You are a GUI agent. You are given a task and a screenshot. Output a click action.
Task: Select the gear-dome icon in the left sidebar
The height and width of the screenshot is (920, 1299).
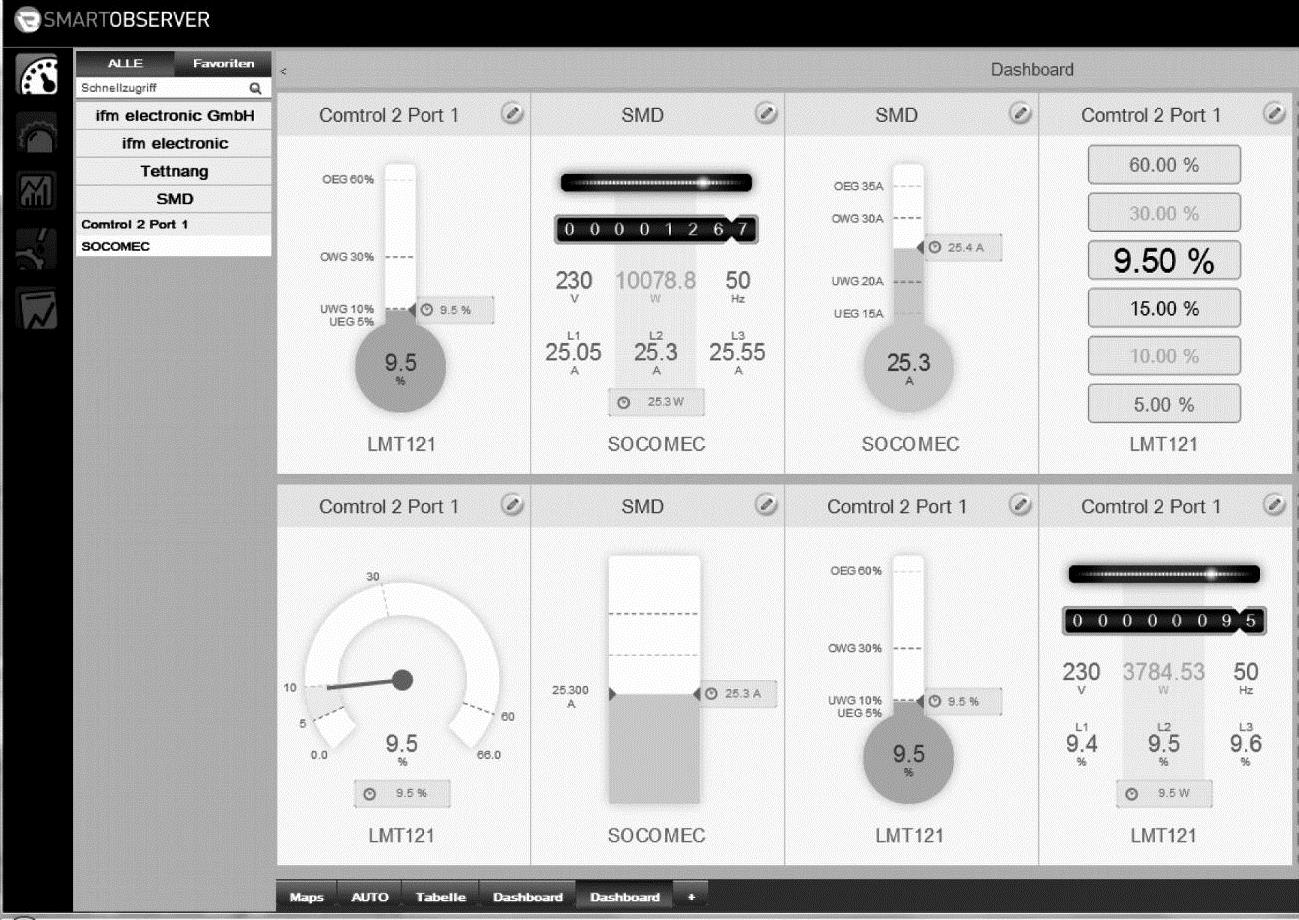pos(38,133)
